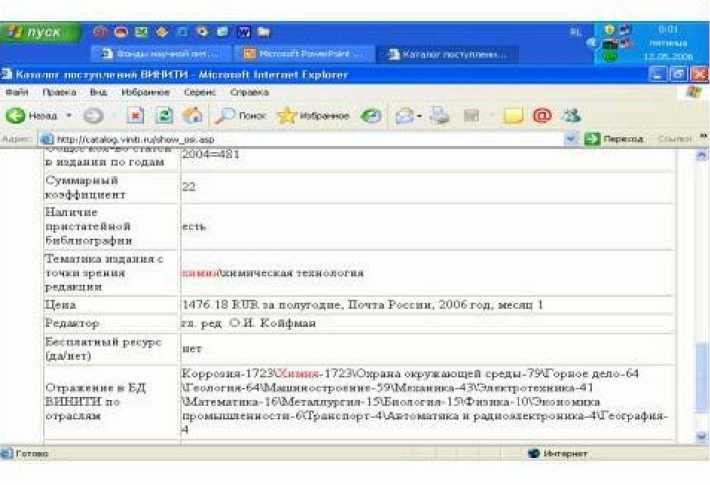
Task: Open the Избранное menu
Action: tap(145, 92)
